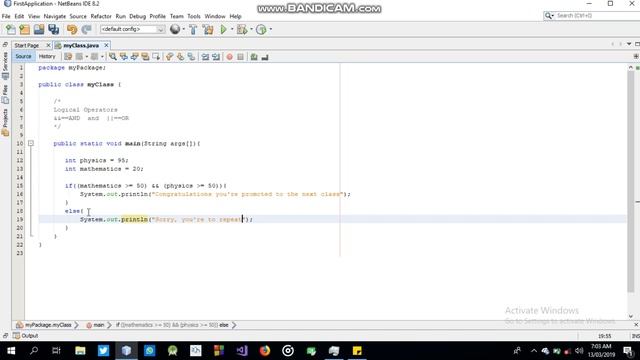The height and width of the screenshot is (360, 640).
Task: Click the Windows Start button
Action: coord(11,351)
